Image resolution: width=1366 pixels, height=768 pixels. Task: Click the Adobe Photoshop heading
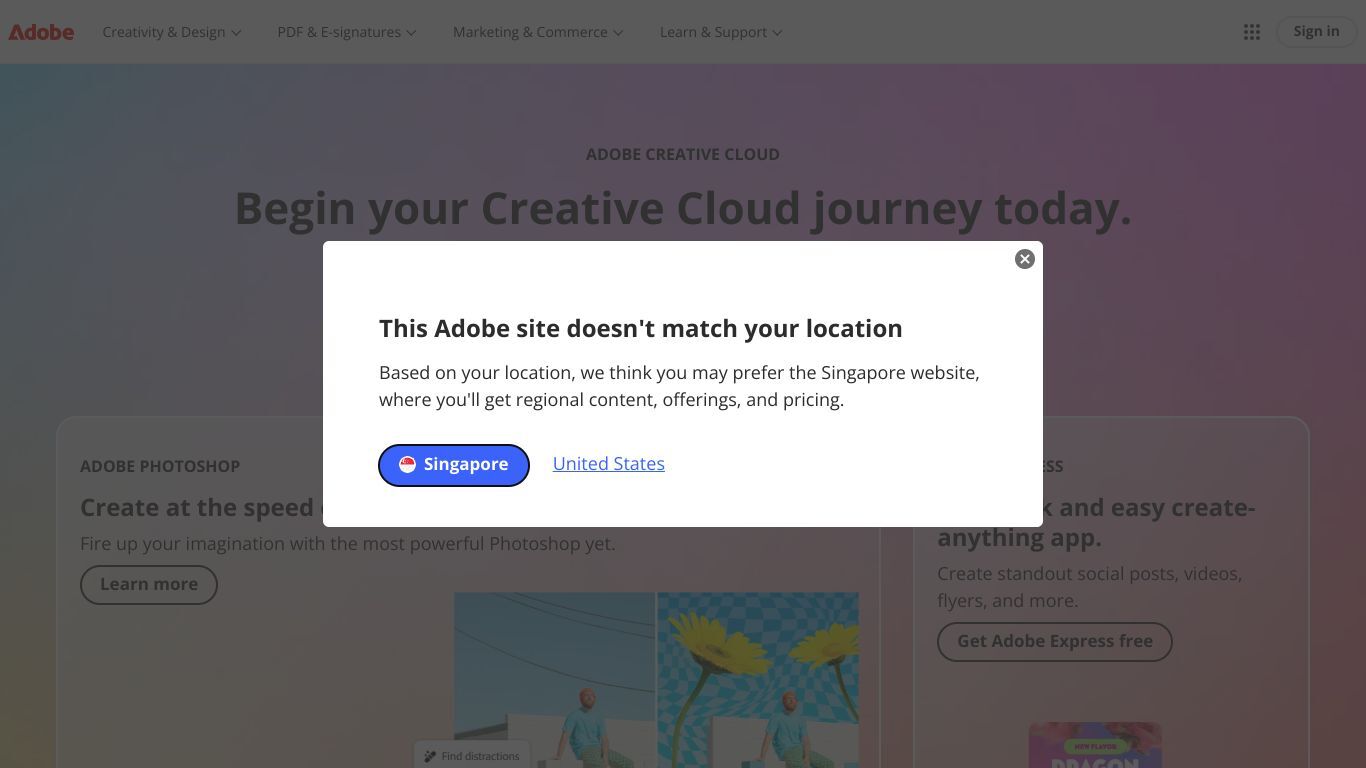coord(160,466)
